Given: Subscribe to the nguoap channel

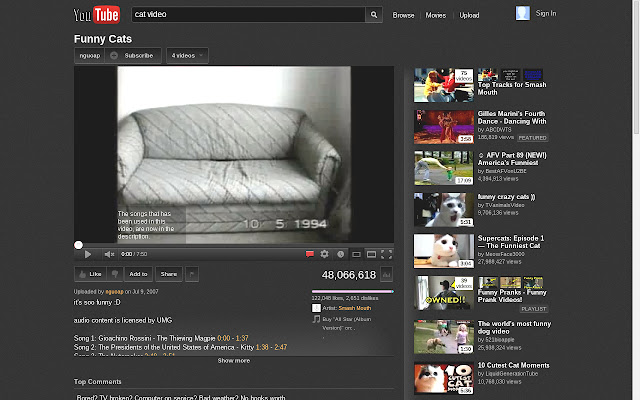Looking at the screenshot, I should [138, 55].
